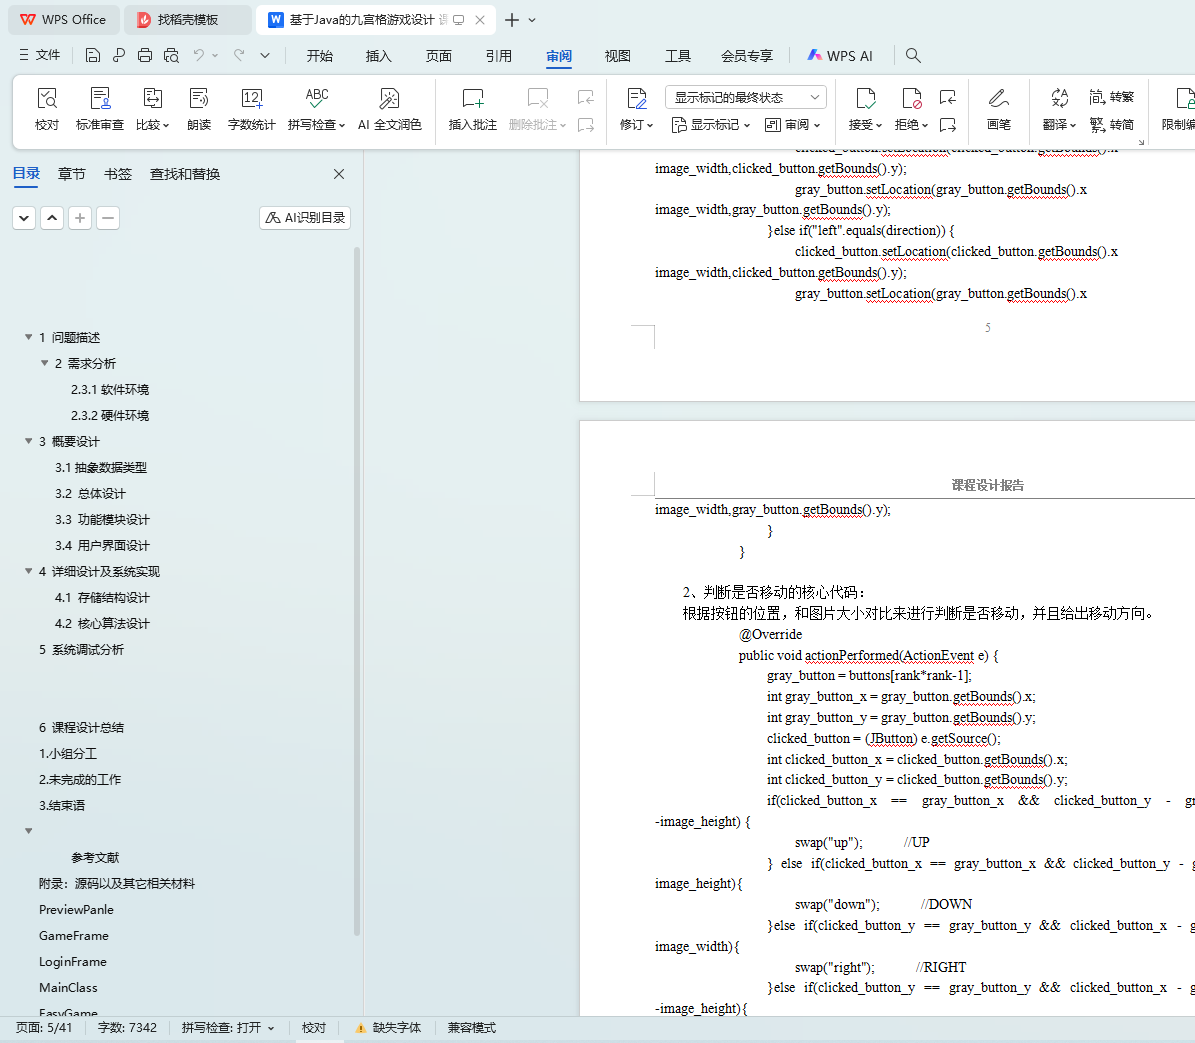The height and width of the screenshot is (1043, 1195).
Task: Click the minus demote heading button
Action: (x=108, y=218)
